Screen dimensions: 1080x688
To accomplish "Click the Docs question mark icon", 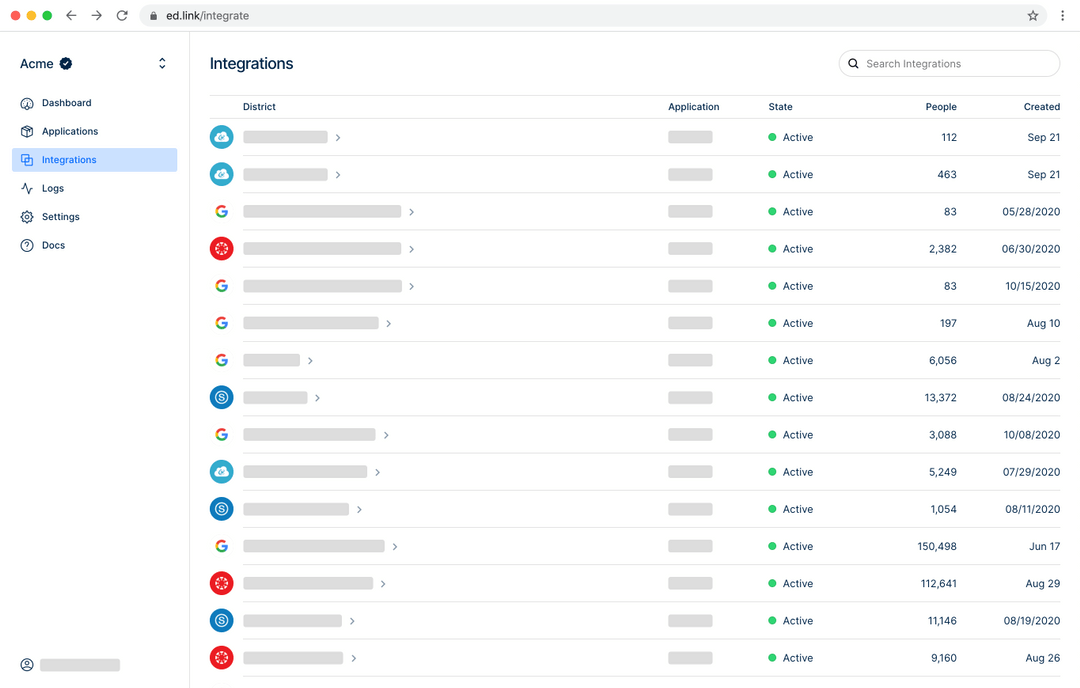I will pos(27,245).
